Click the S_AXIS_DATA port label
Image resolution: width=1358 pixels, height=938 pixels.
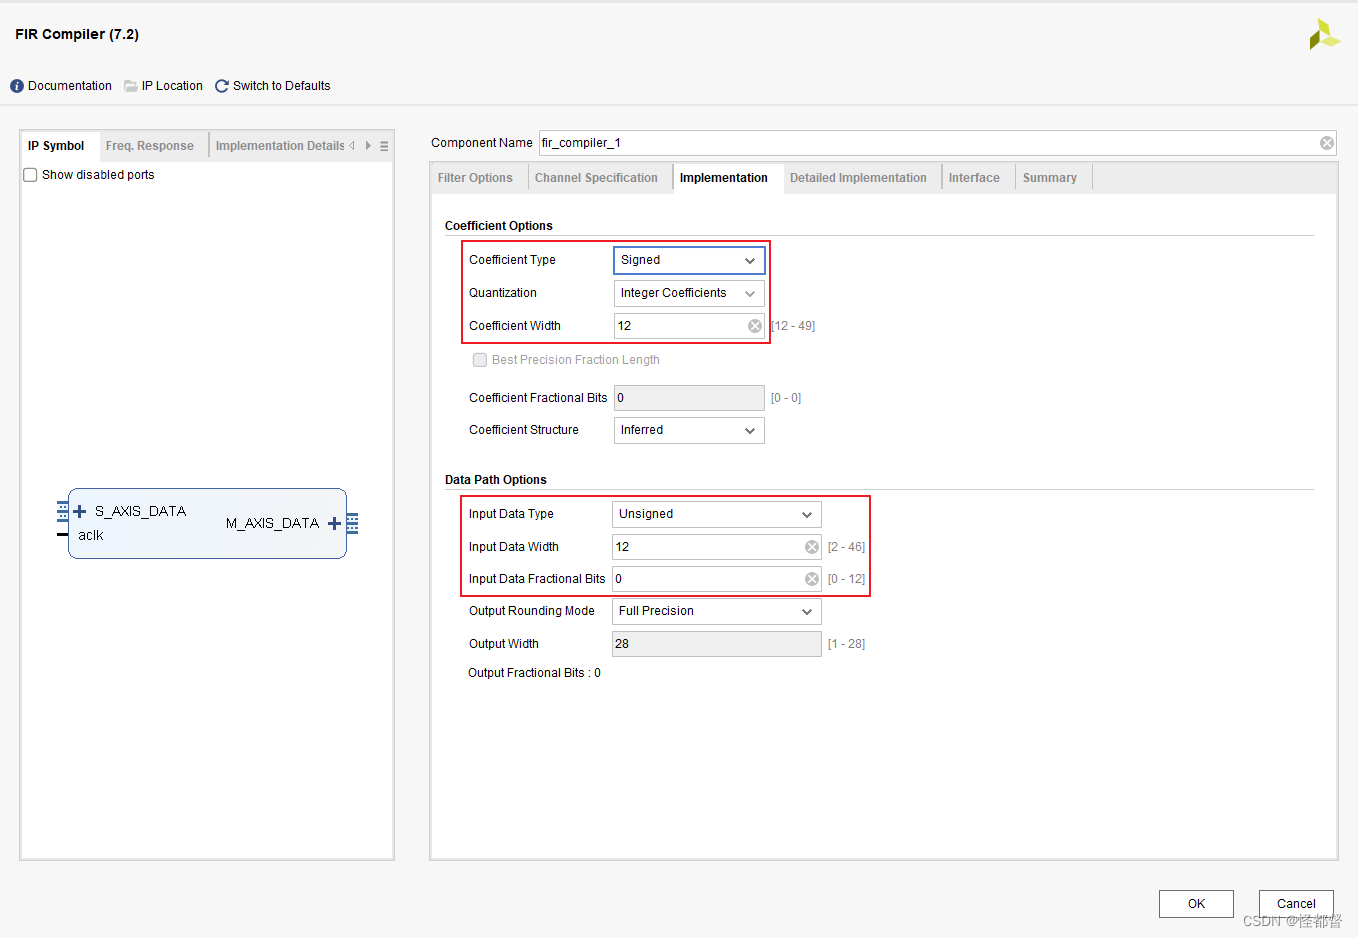click(x=140, y=511)
